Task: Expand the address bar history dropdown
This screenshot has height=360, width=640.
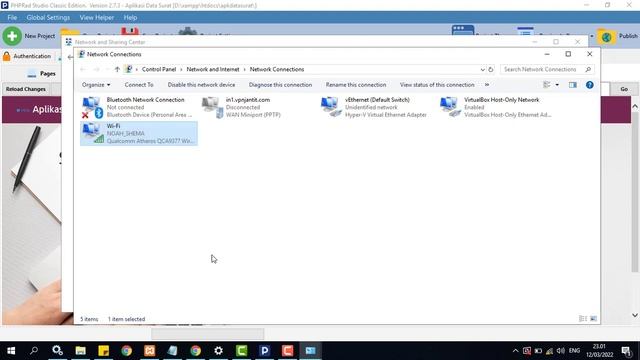Action: pos(482,69)
